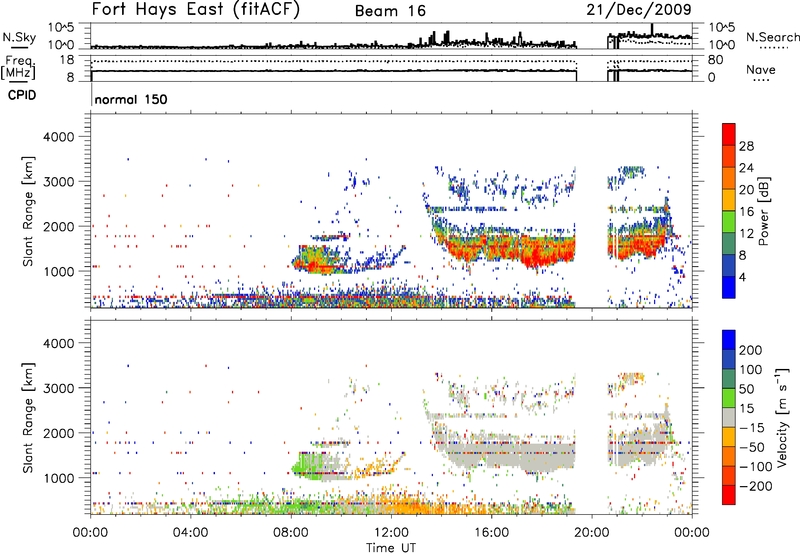This screenshot has height=554, width=800.
Task: Pick the orange 20–24 dB Power segment
Action: (x=729, y=178)
